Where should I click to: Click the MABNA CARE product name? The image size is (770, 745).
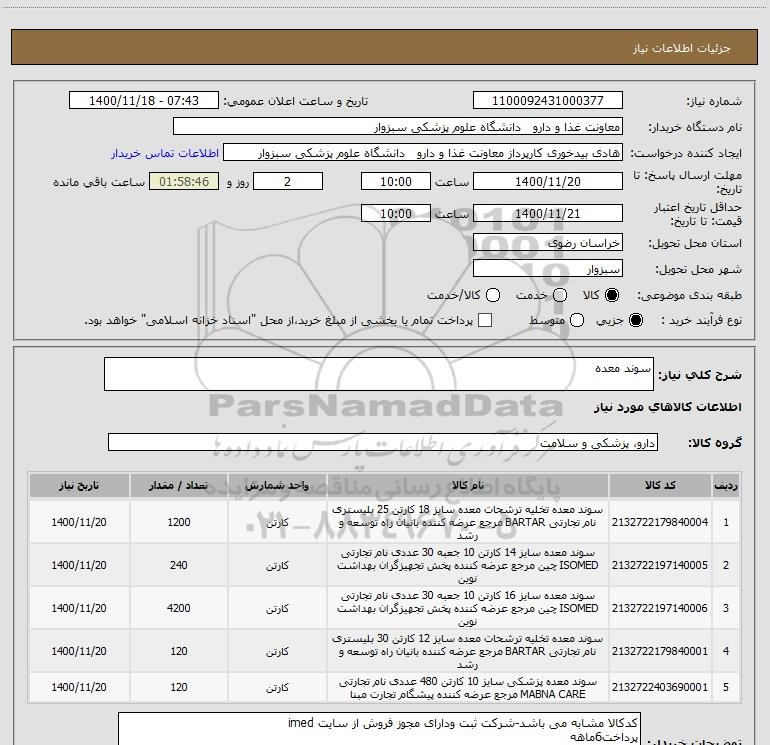[468, 688]
